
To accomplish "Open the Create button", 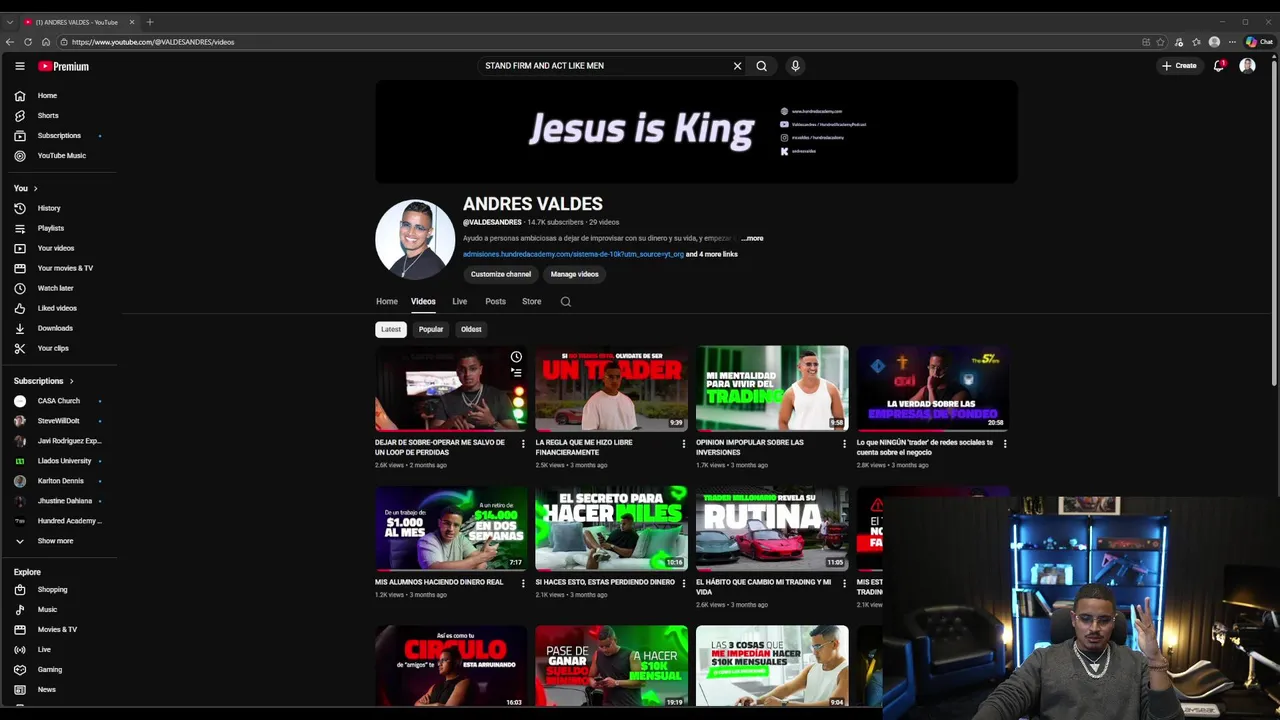I will 1179,66.
